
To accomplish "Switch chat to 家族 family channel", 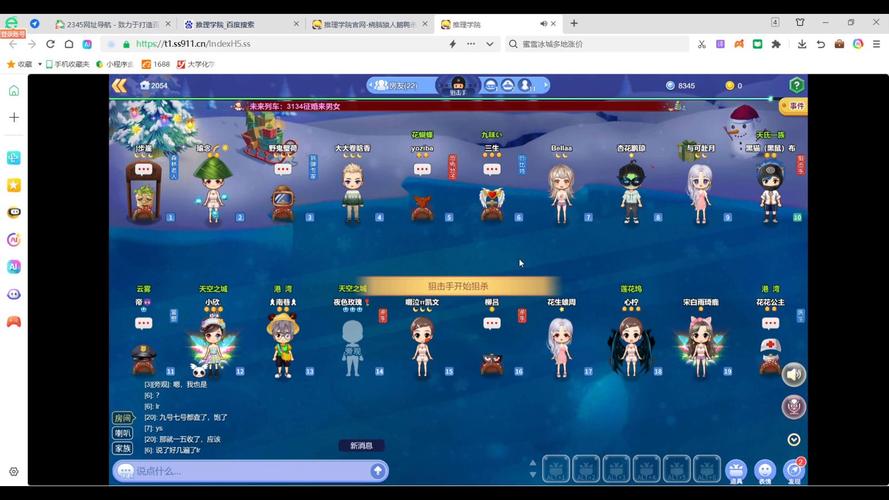I will (122, 448).
